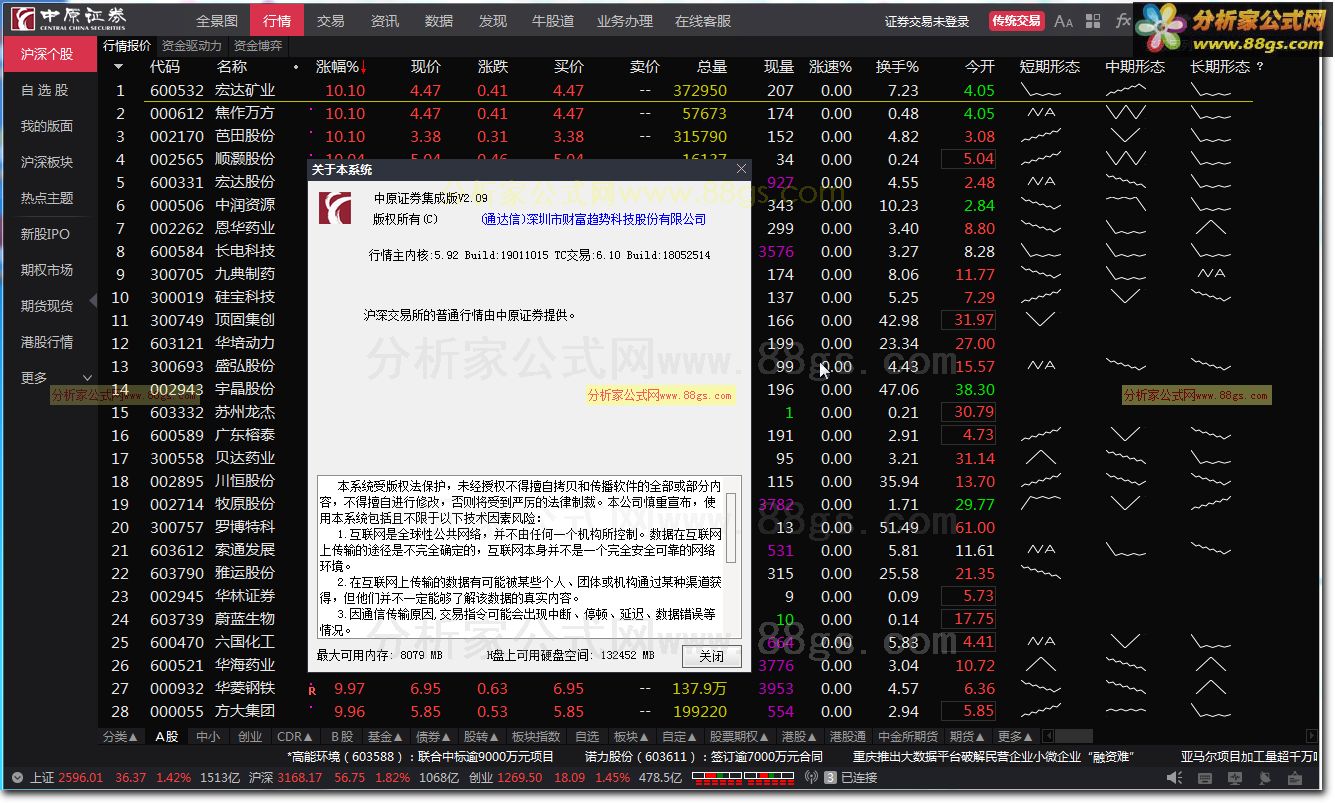Viewport: 1335px width, 803px height.
Task: Open 热点主题 in the left sidebar
Action: tap(49, 198)
